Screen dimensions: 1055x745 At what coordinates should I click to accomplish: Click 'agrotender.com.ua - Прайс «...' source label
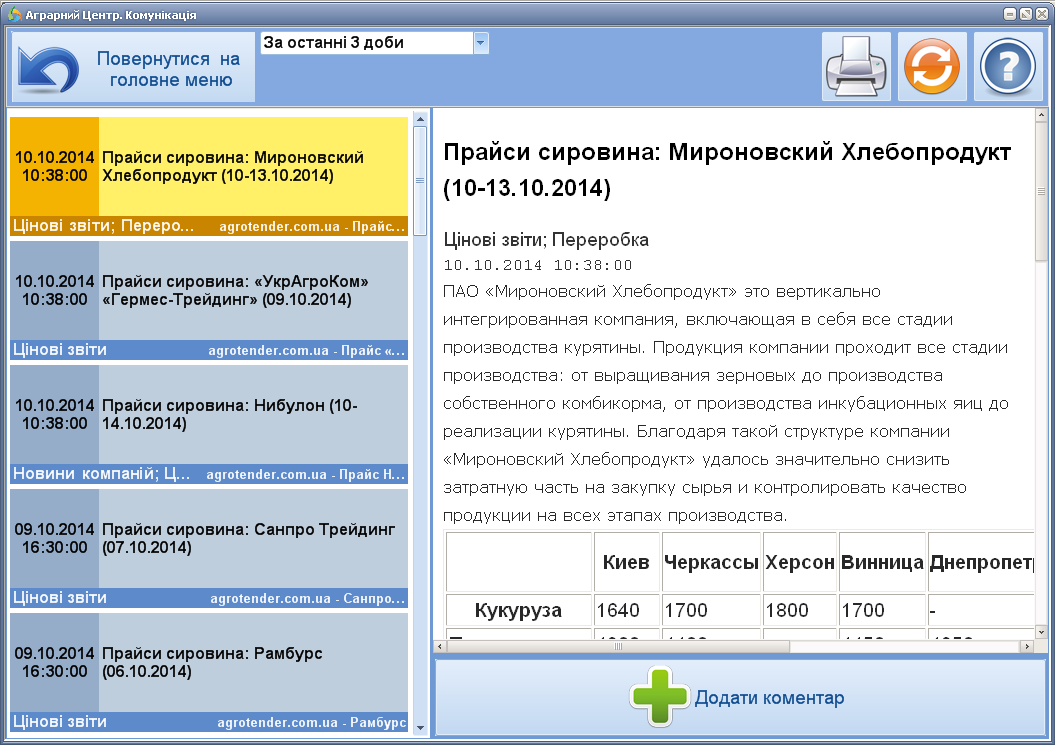tap(307, 350)
